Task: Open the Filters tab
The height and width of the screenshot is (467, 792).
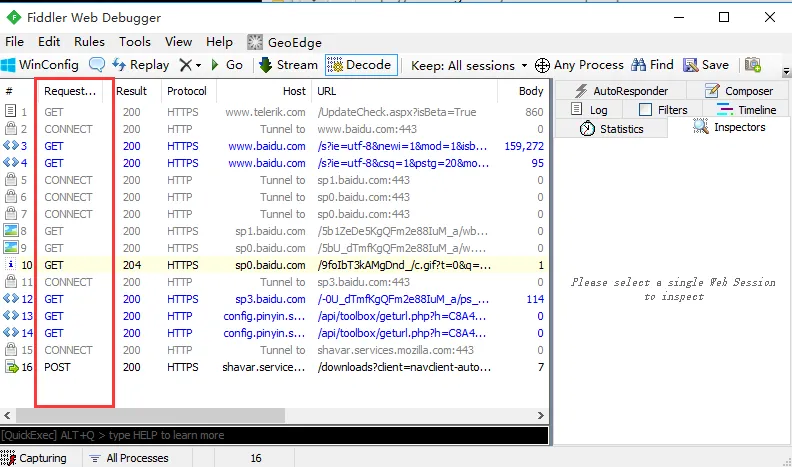Action: (663, 110)
